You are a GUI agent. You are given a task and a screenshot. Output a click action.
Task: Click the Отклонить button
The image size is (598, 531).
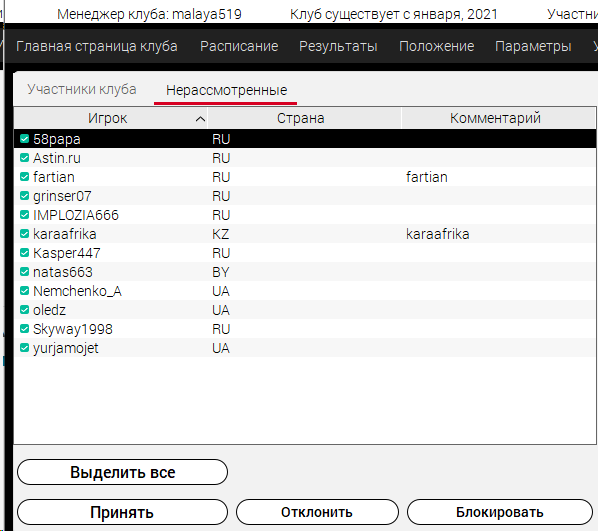pos(317,512)
